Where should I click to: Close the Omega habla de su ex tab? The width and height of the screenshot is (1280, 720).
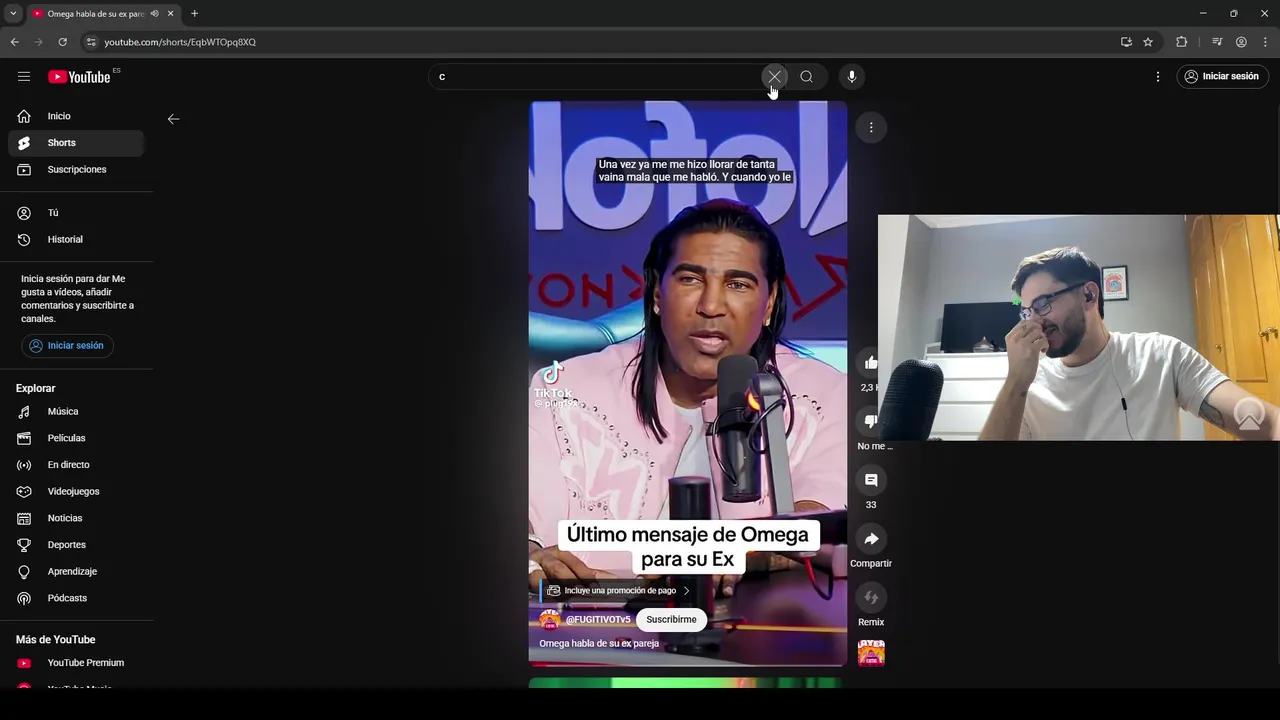170,13
